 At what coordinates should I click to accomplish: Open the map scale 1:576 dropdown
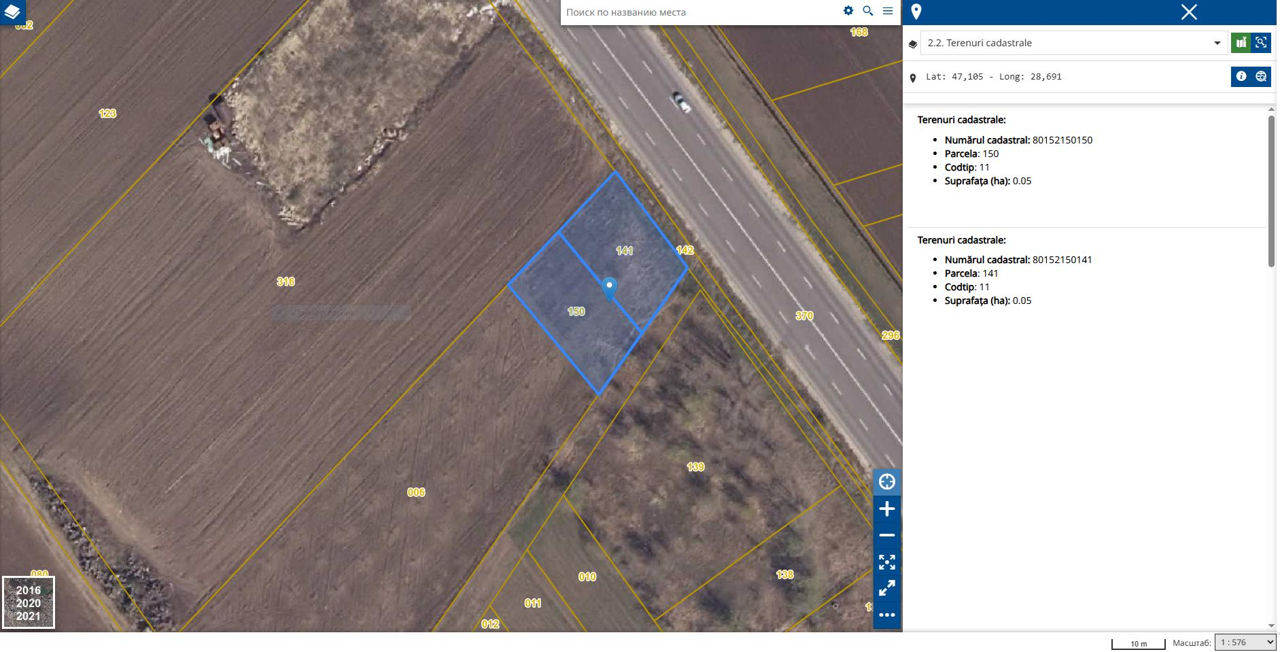[1245, 642]
